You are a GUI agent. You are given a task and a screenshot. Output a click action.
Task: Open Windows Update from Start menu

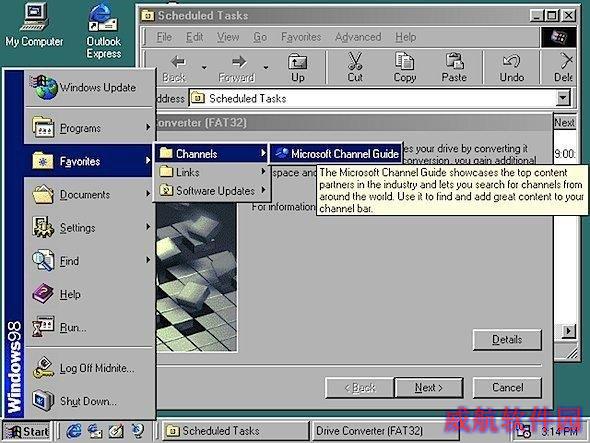click(90, 88)
